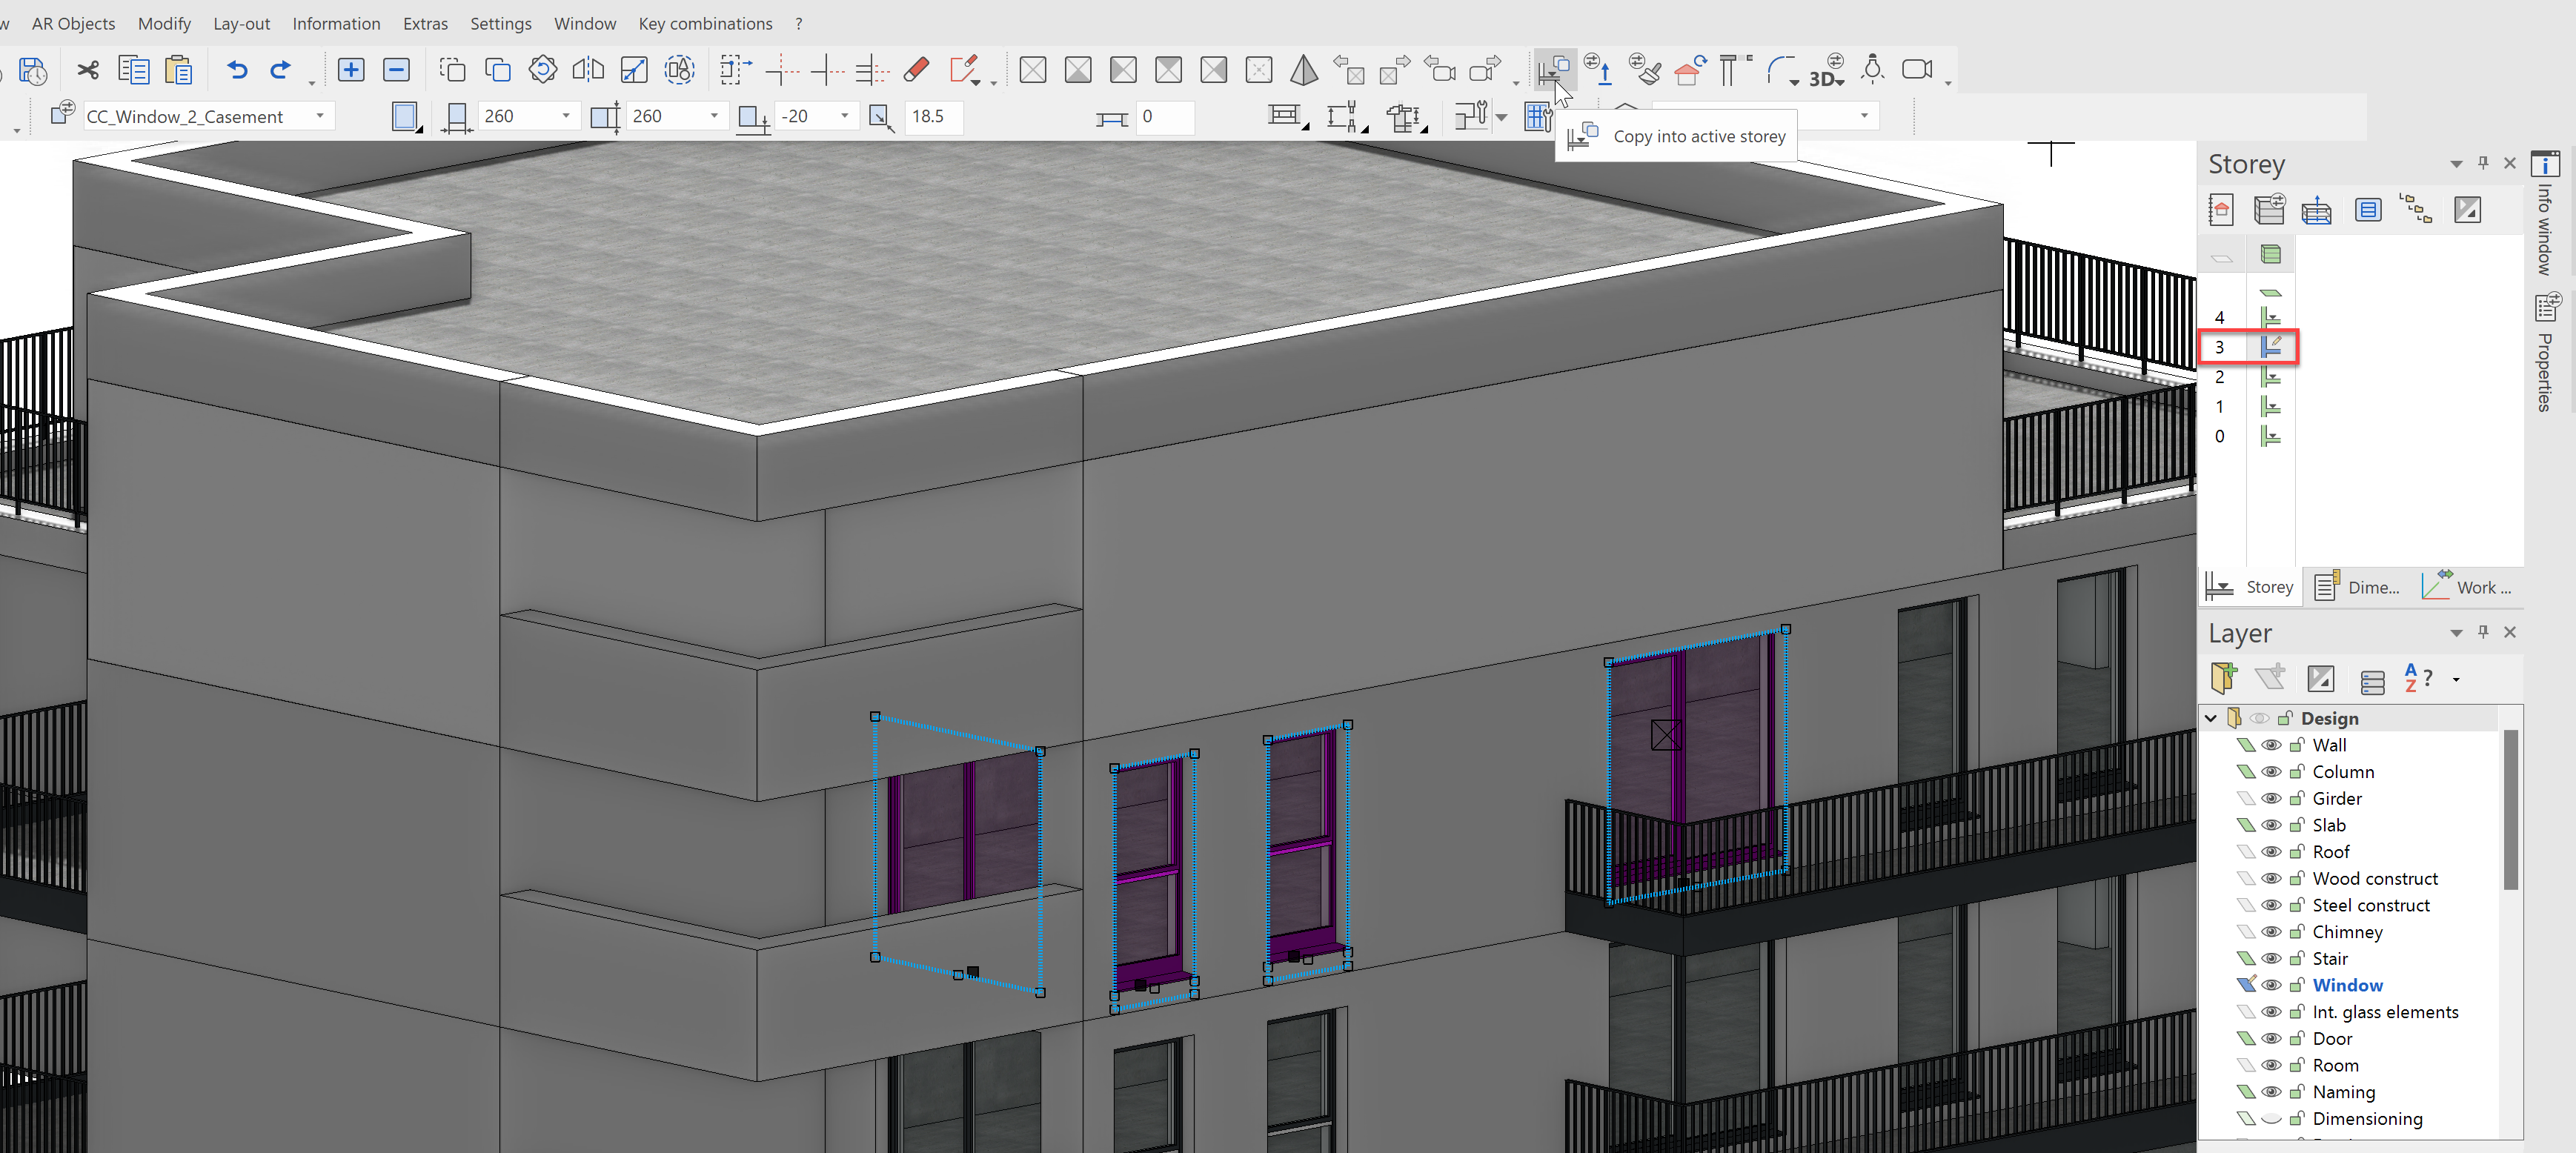2576x1153 pixels.
Task: Click the blue plus zoom-in icon
Action: coord(351,70)
